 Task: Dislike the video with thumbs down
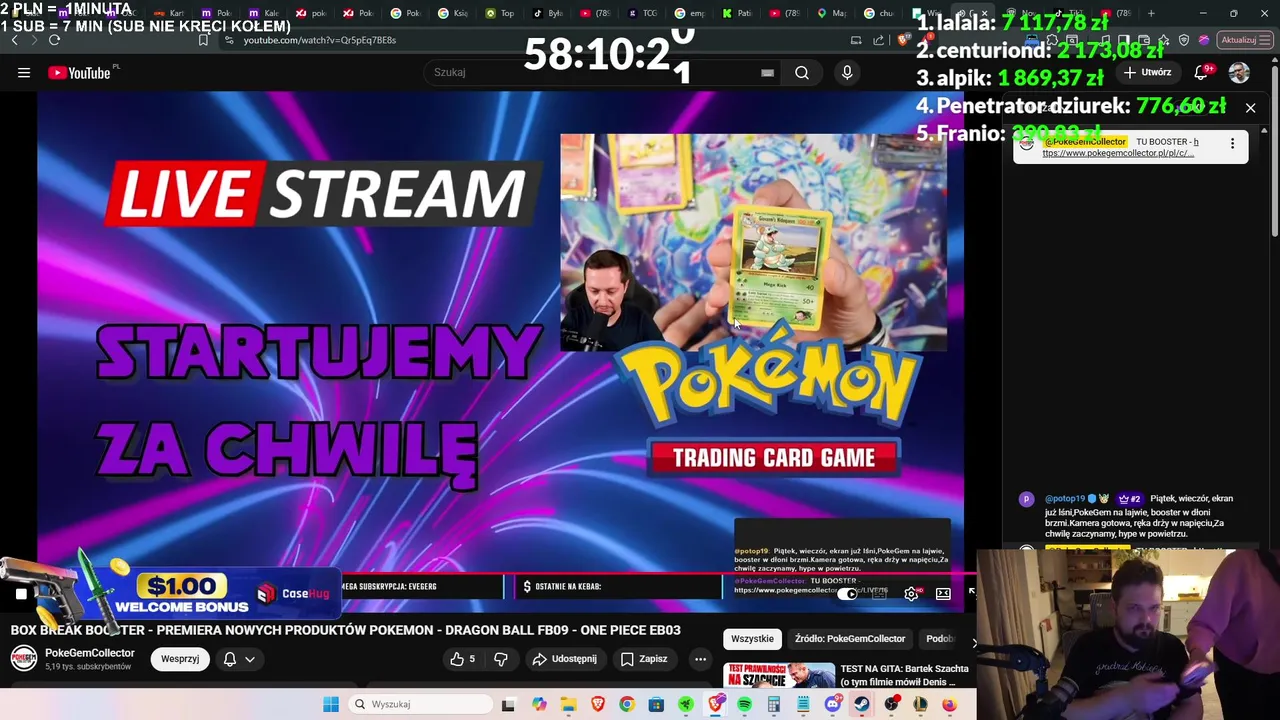point(501,659)
